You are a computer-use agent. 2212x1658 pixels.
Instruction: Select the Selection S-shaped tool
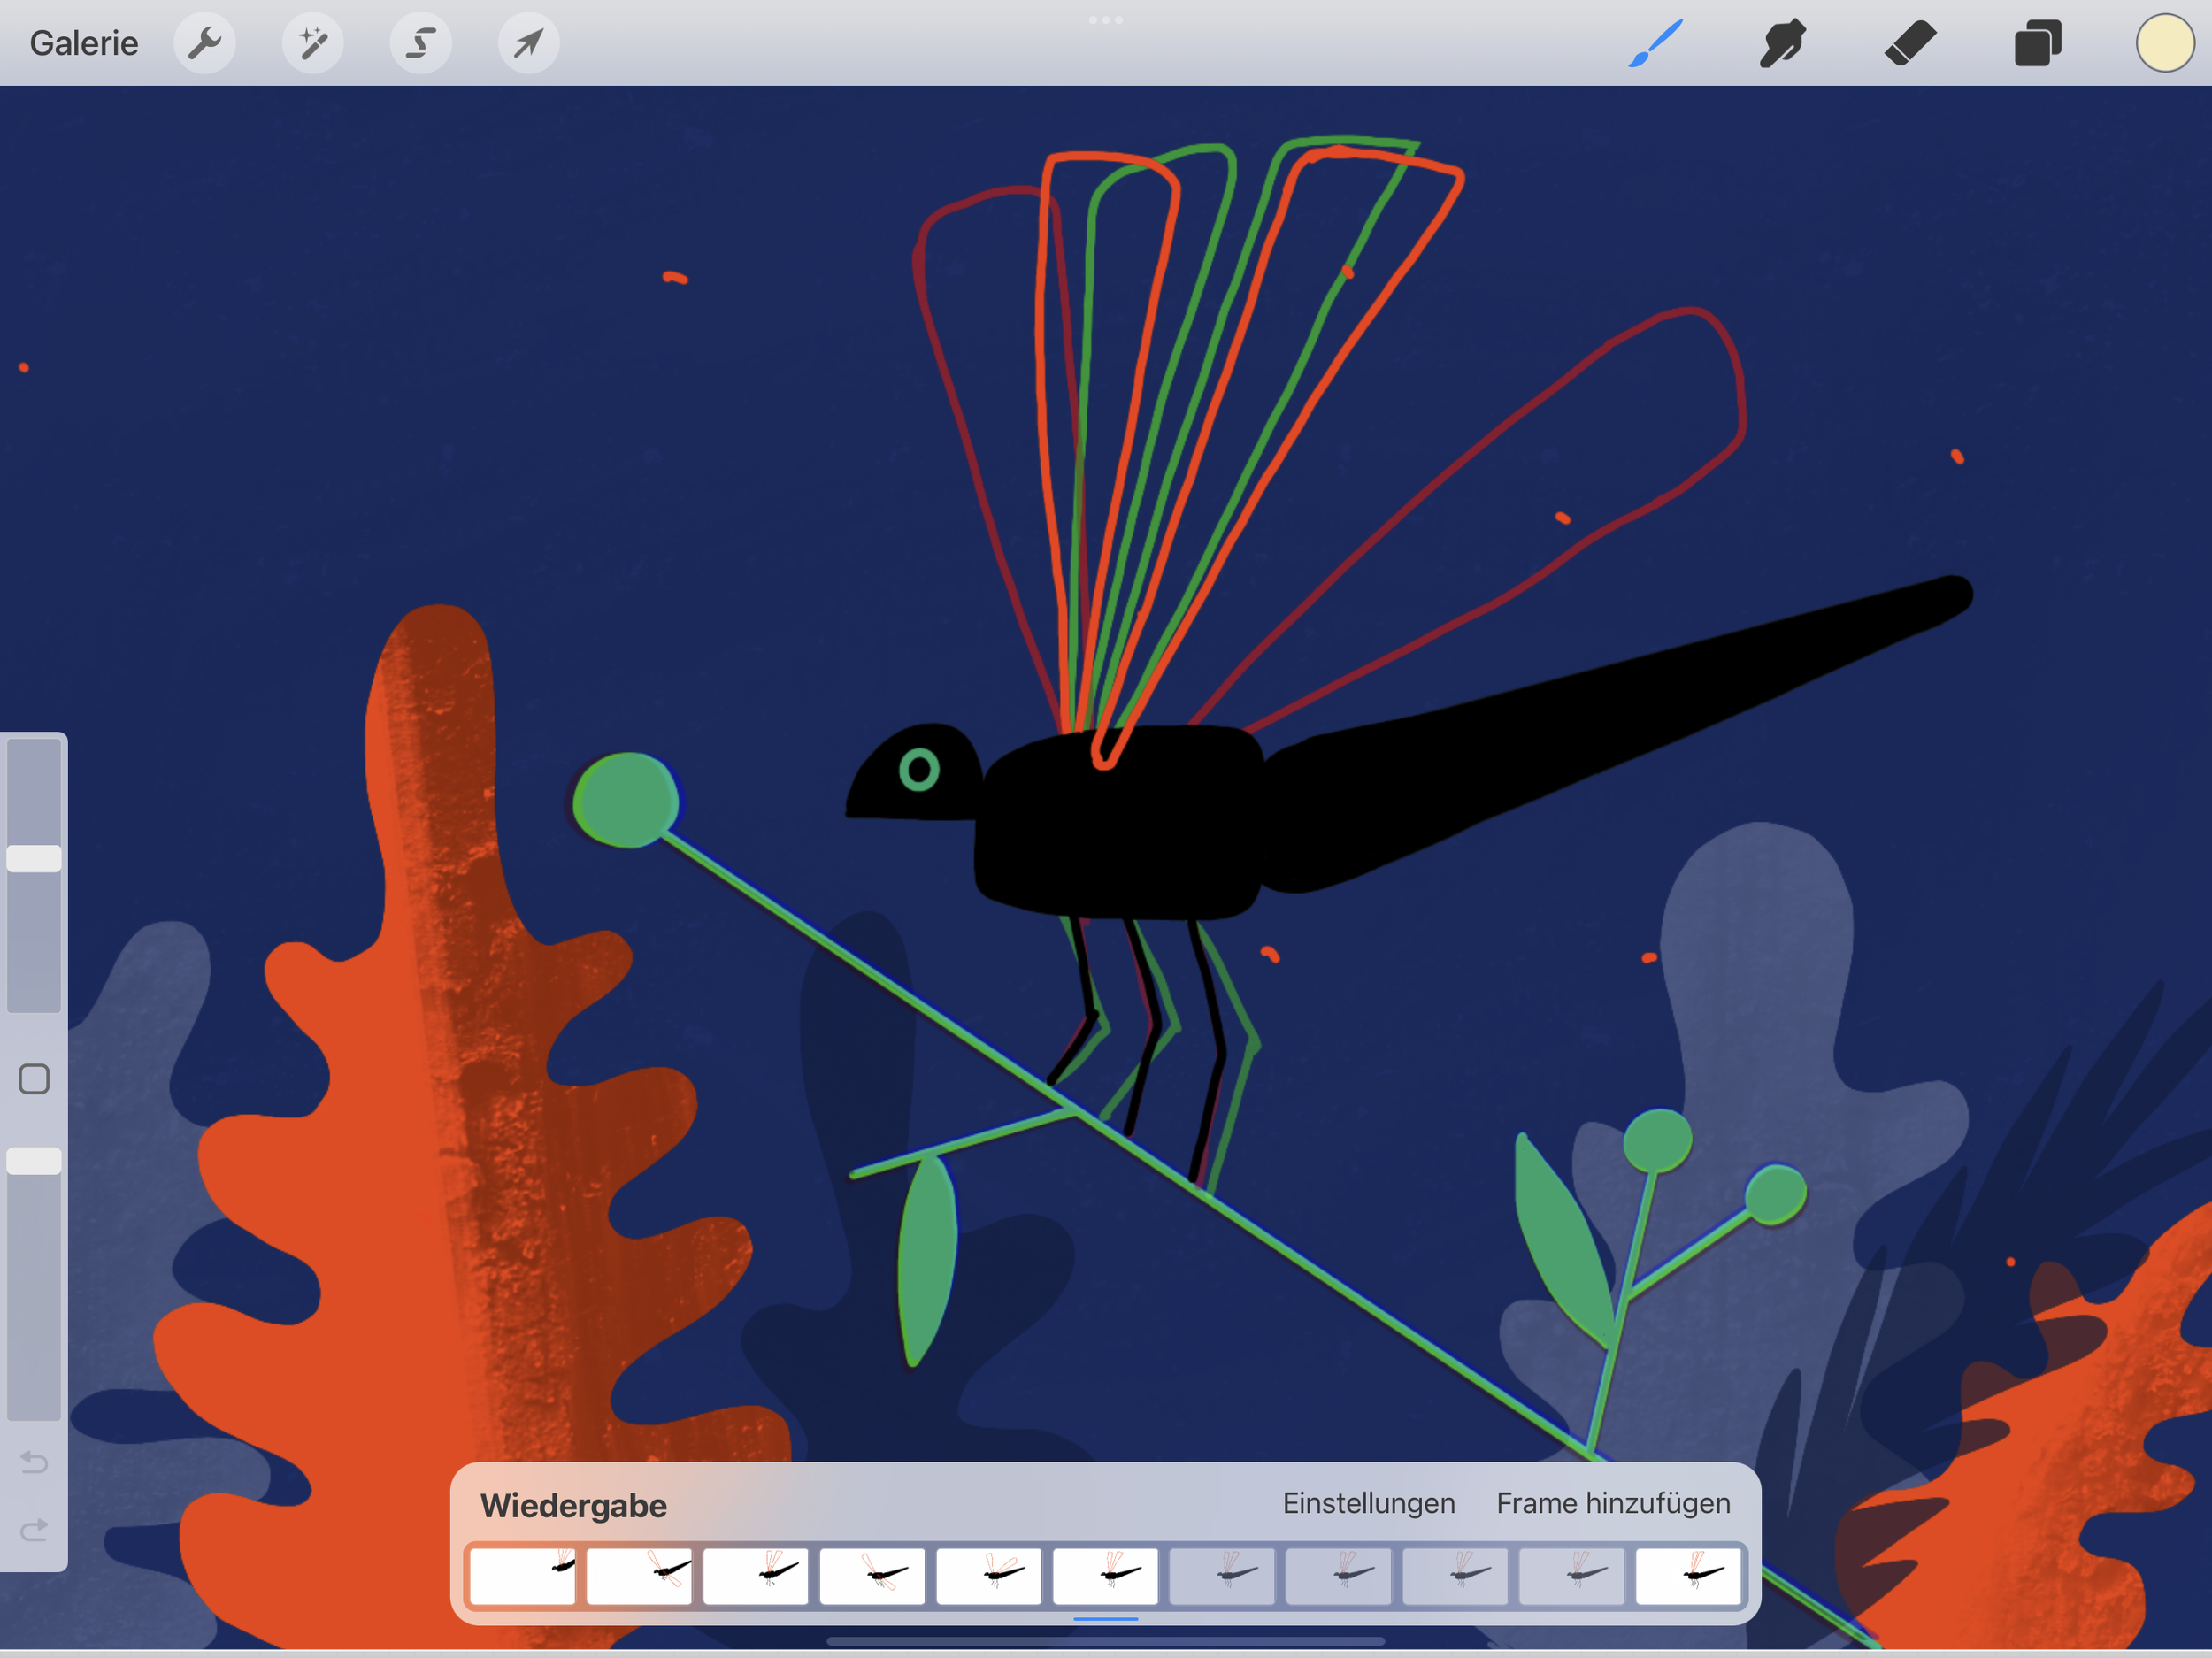pyautogui.click(x=421, y=43)
